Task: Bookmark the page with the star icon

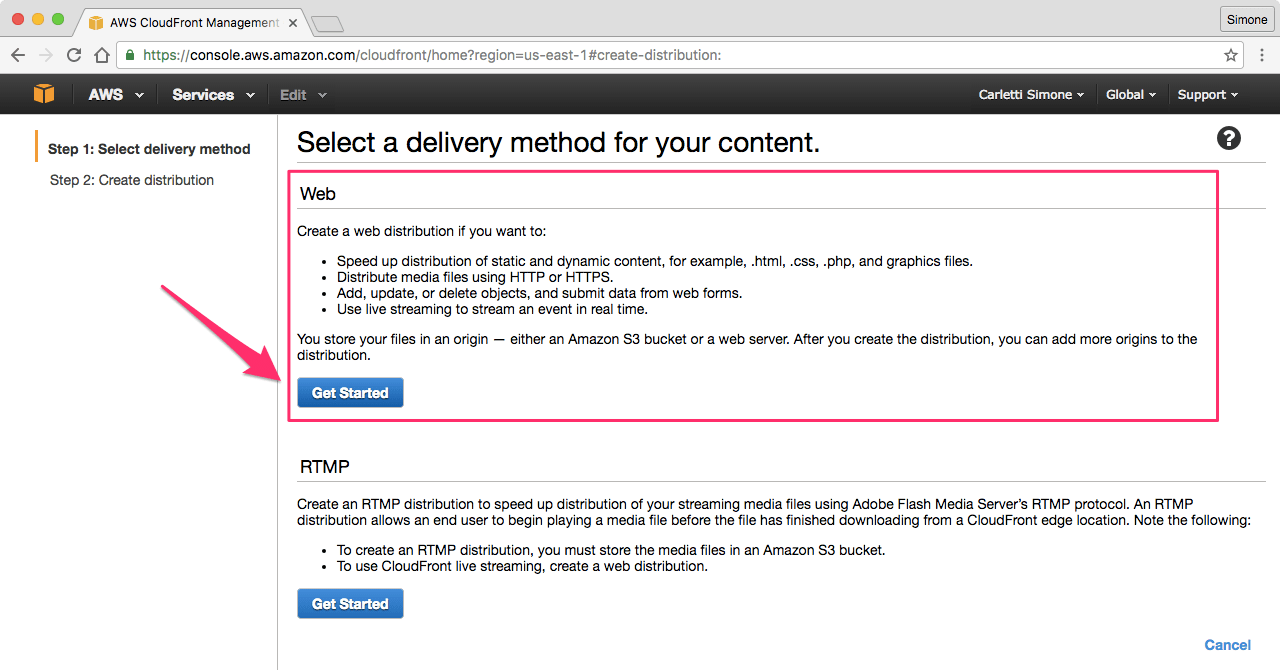Action: click(1231, 55)
